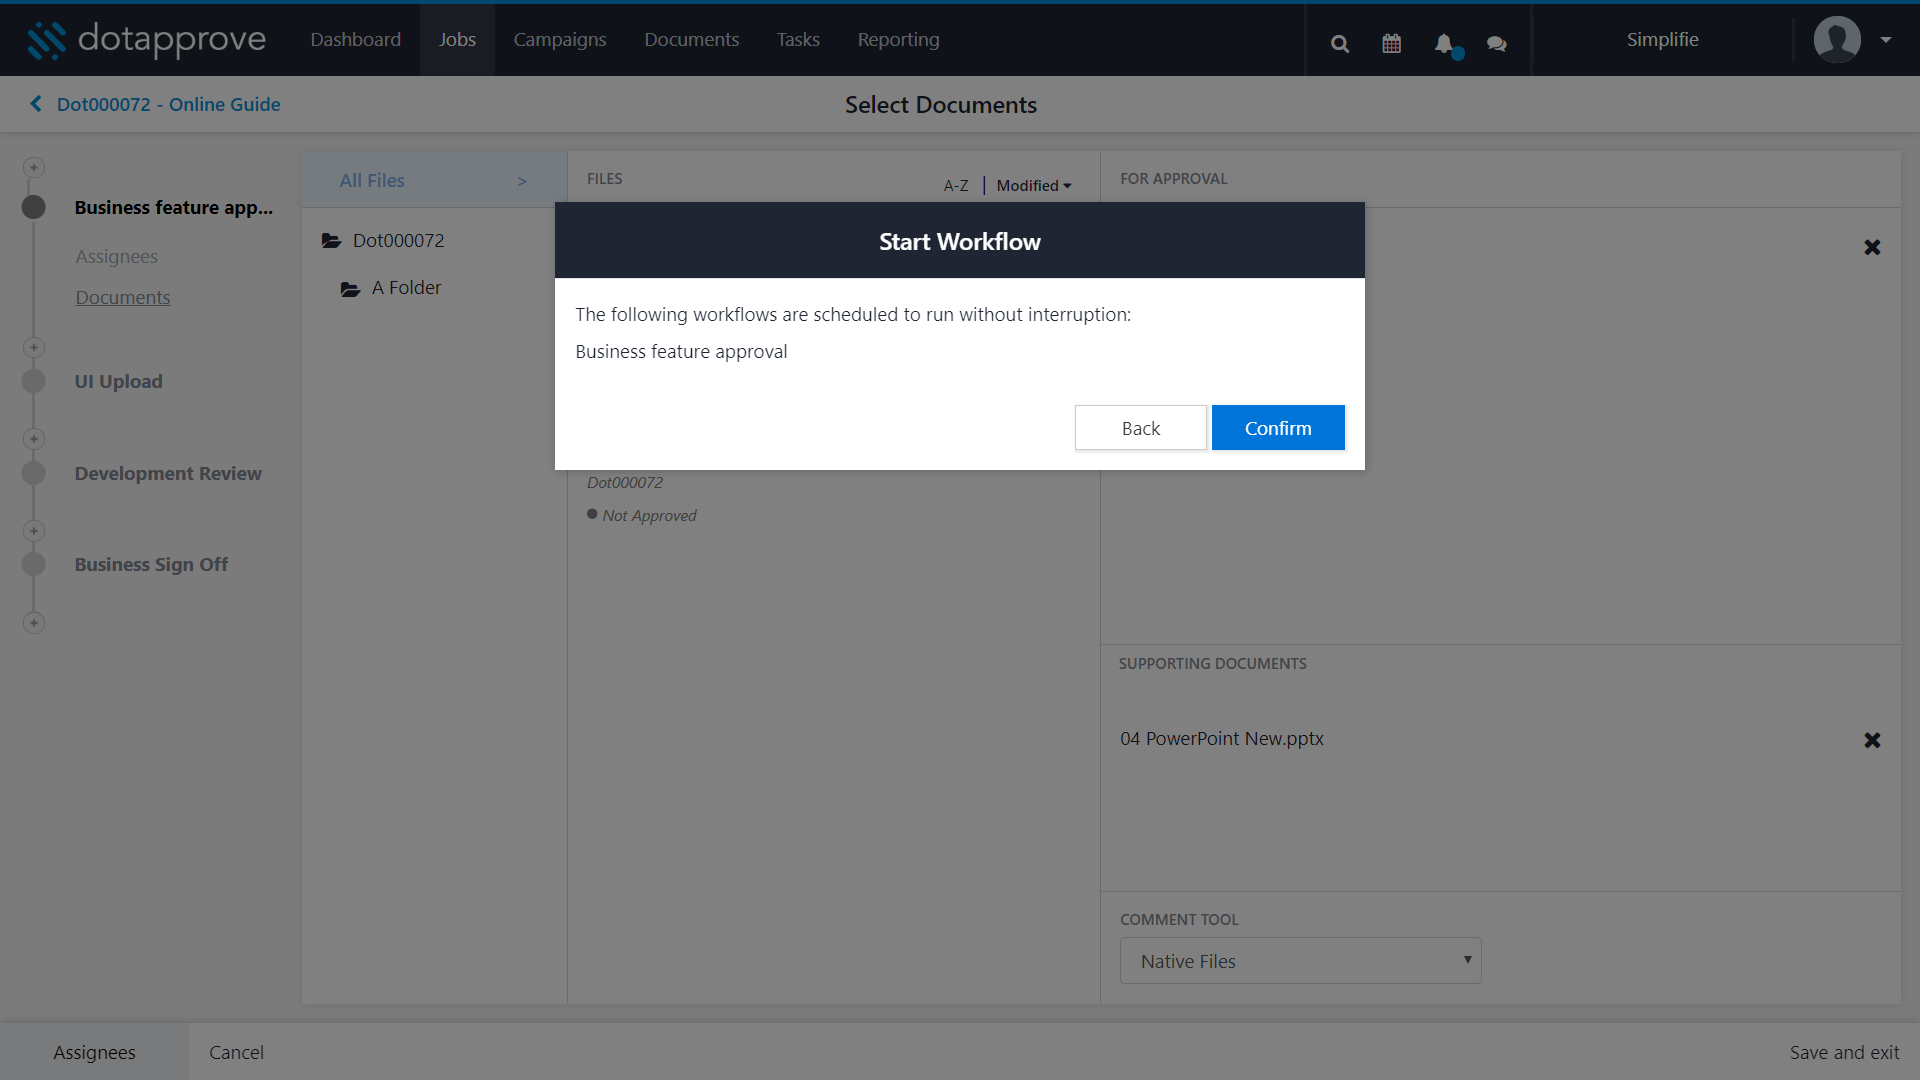Confirm the Start Workflow dialog
The height and width of the screenshot is (1080, 1920).
(x=1278, y=428)
